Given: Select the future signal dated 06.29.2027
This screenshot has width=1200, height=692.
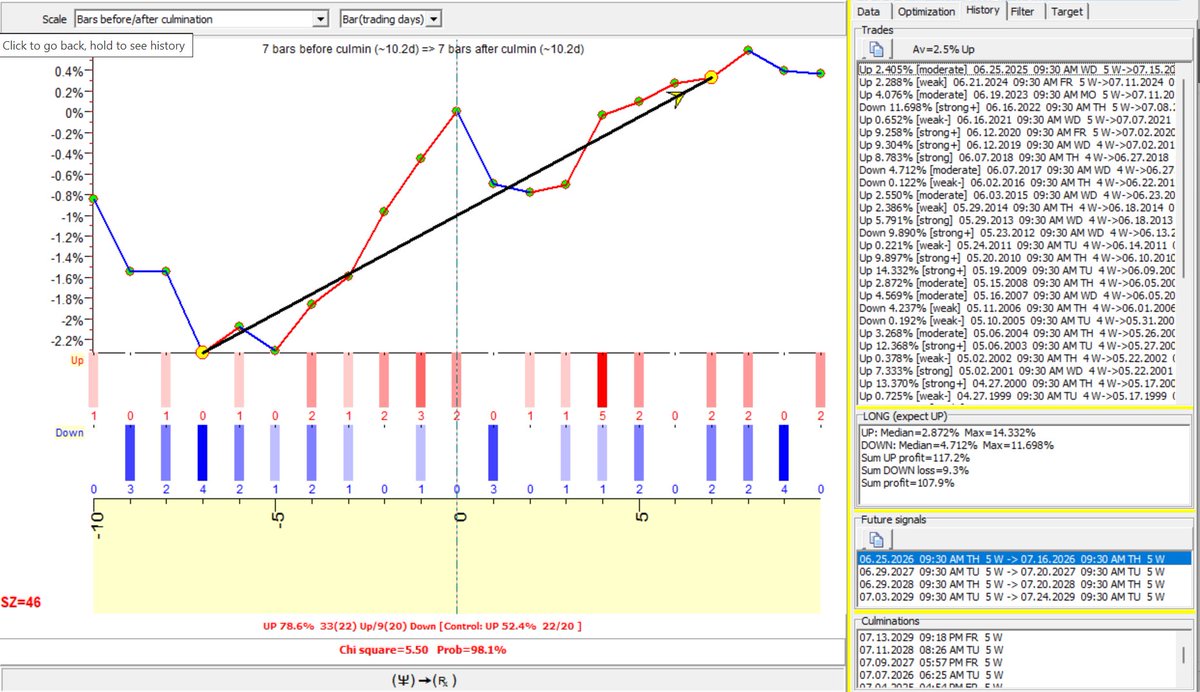Looking at the screenshot, I should point(1024,570).
